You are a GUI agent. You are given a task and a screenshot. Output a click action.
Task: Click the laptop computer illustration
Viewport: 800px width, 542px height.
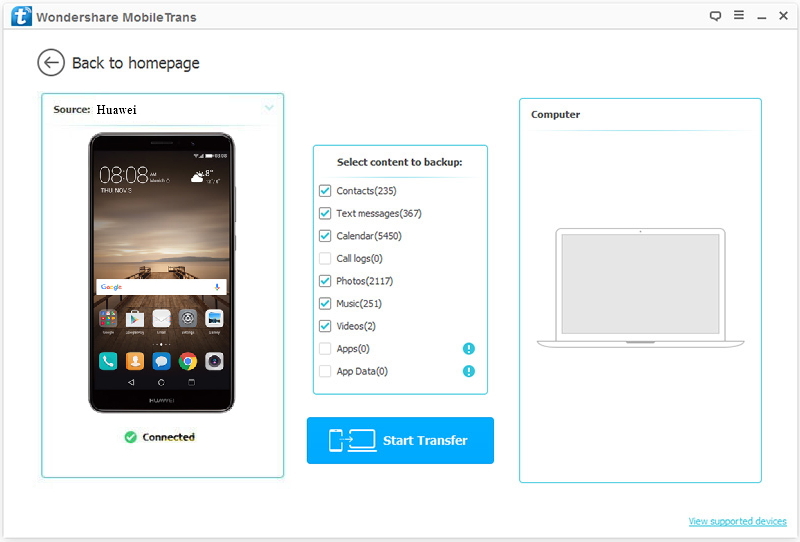[640, 288]
